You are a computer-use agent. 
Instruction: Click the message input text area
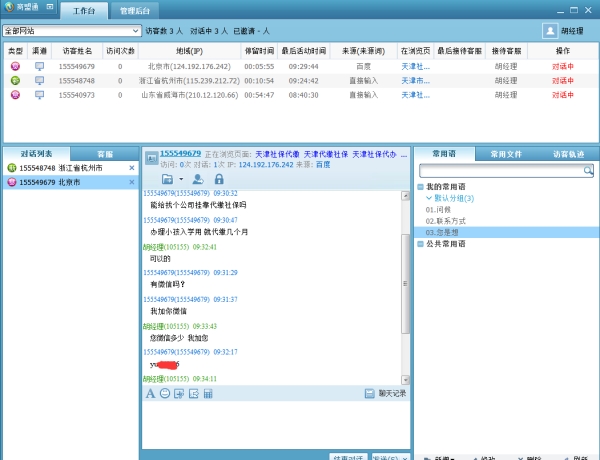pos(276,425)
